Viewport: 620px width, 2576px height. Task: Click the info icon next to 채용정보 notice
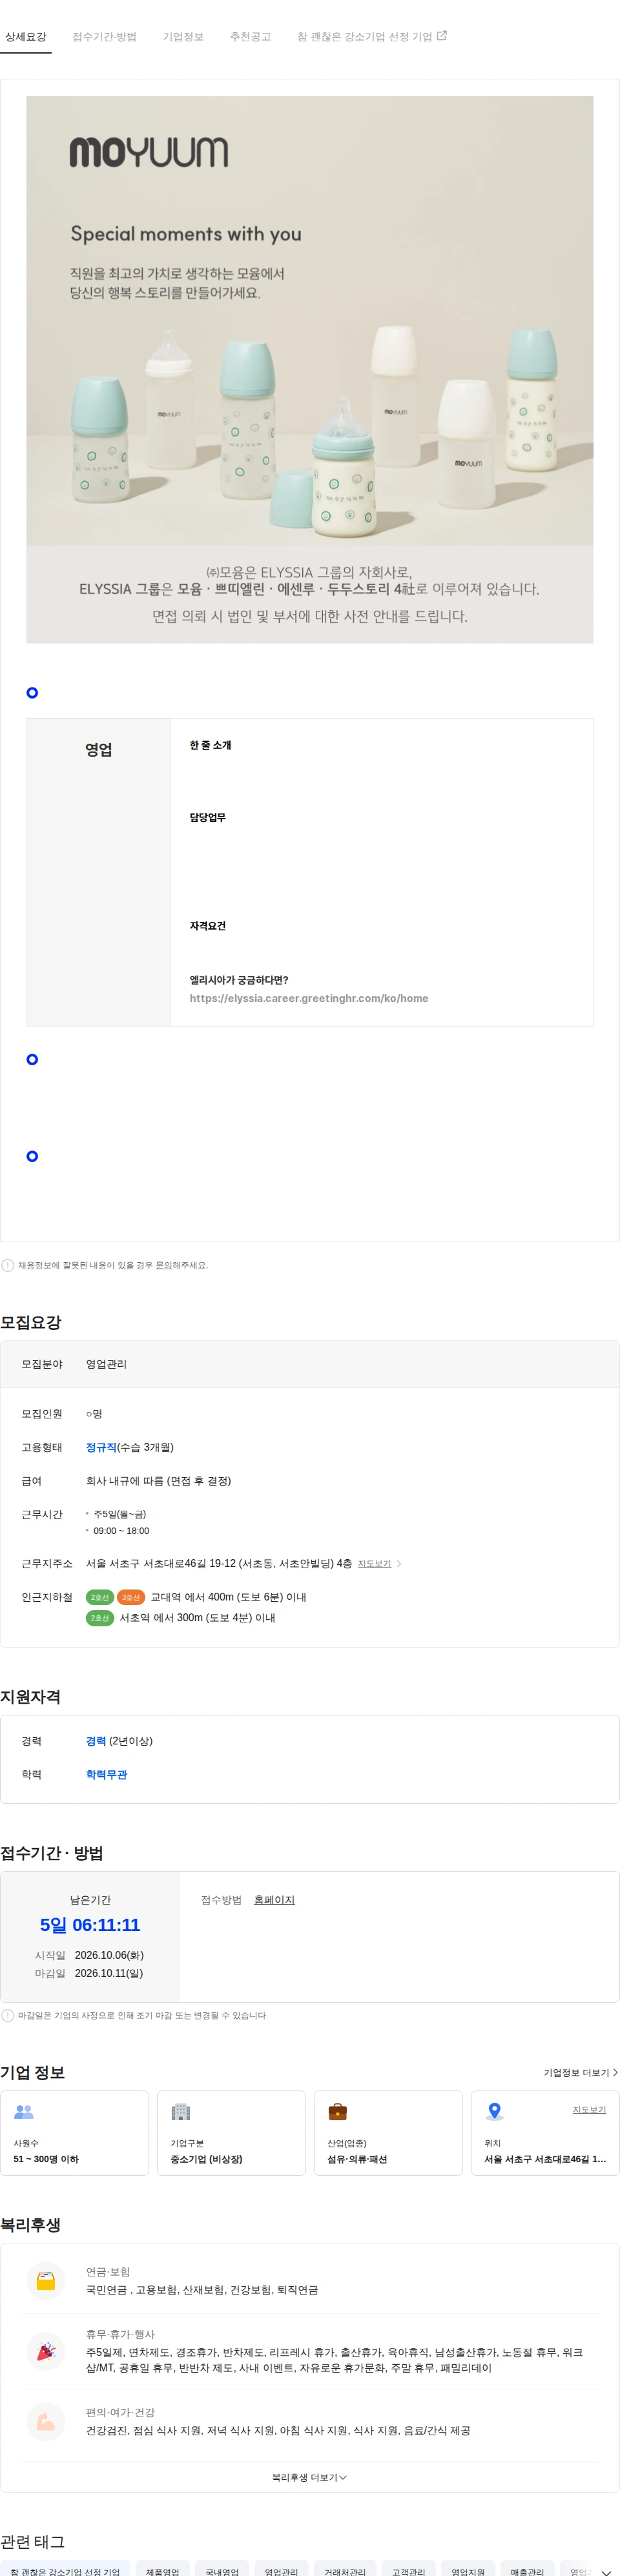(8, 1265)
